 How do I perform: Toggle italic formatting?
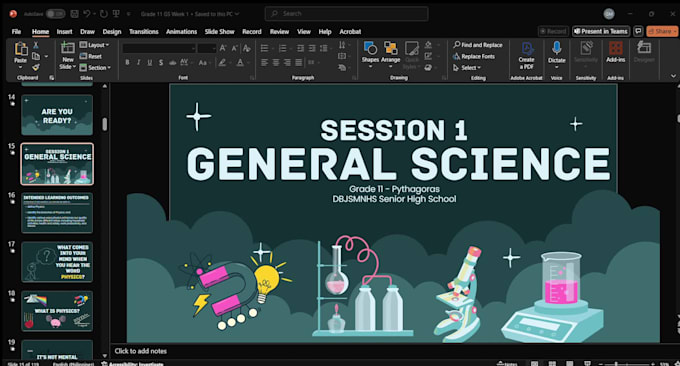[138, 62]
